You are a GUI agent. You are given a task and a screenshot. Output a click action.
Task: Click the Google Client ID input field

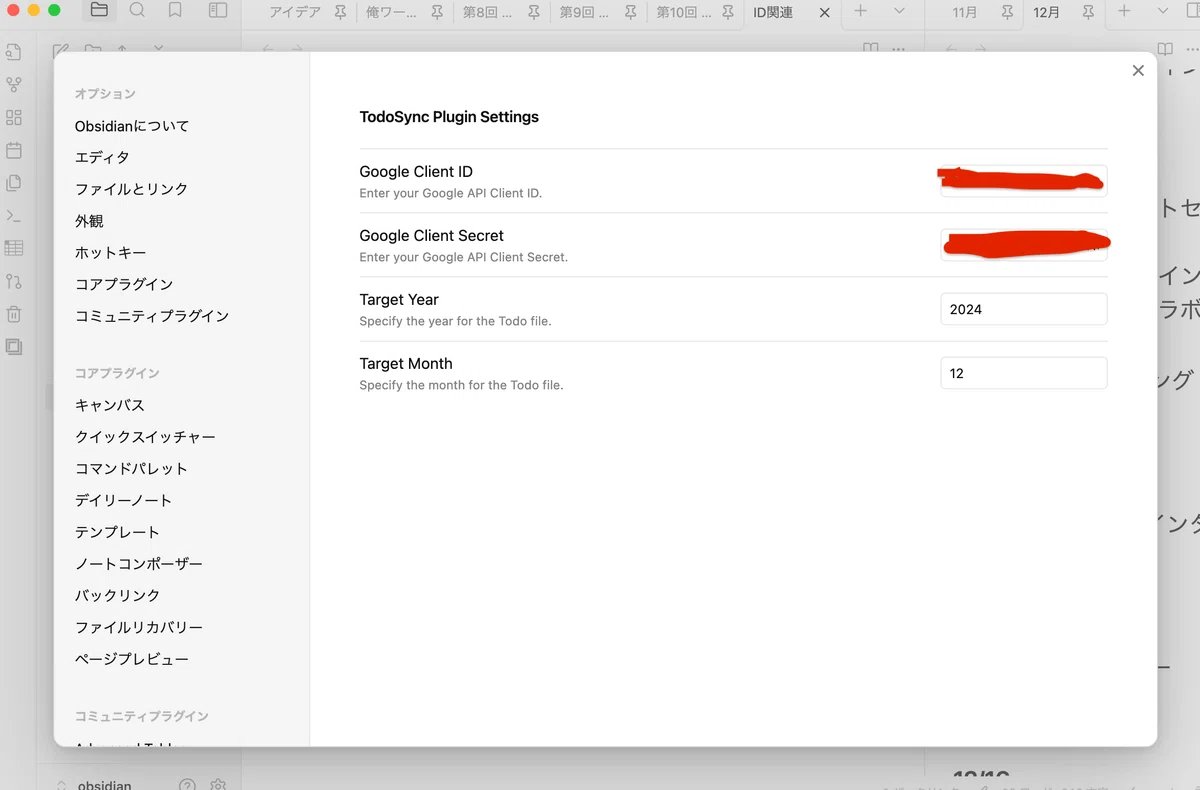(1024, 181)
